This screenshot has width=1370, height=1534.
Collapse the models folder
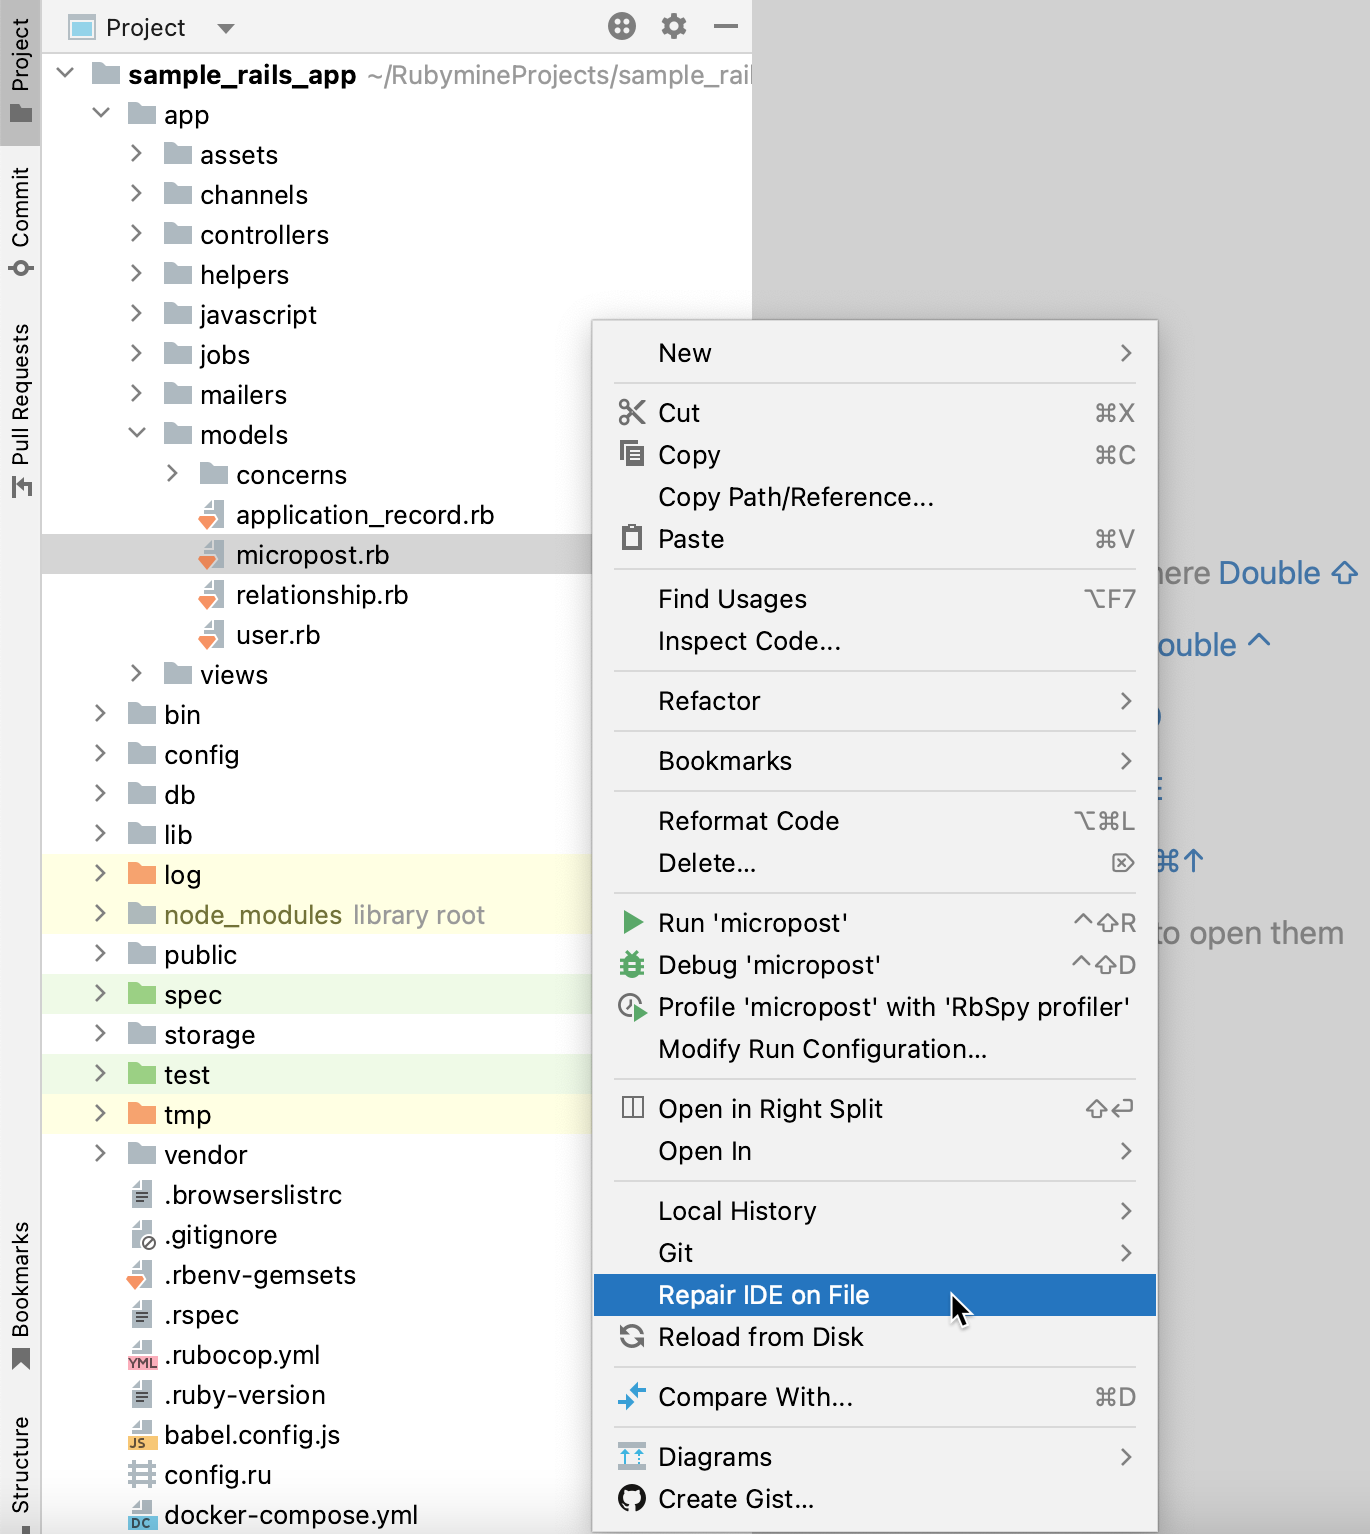click(x=136, y=434)
